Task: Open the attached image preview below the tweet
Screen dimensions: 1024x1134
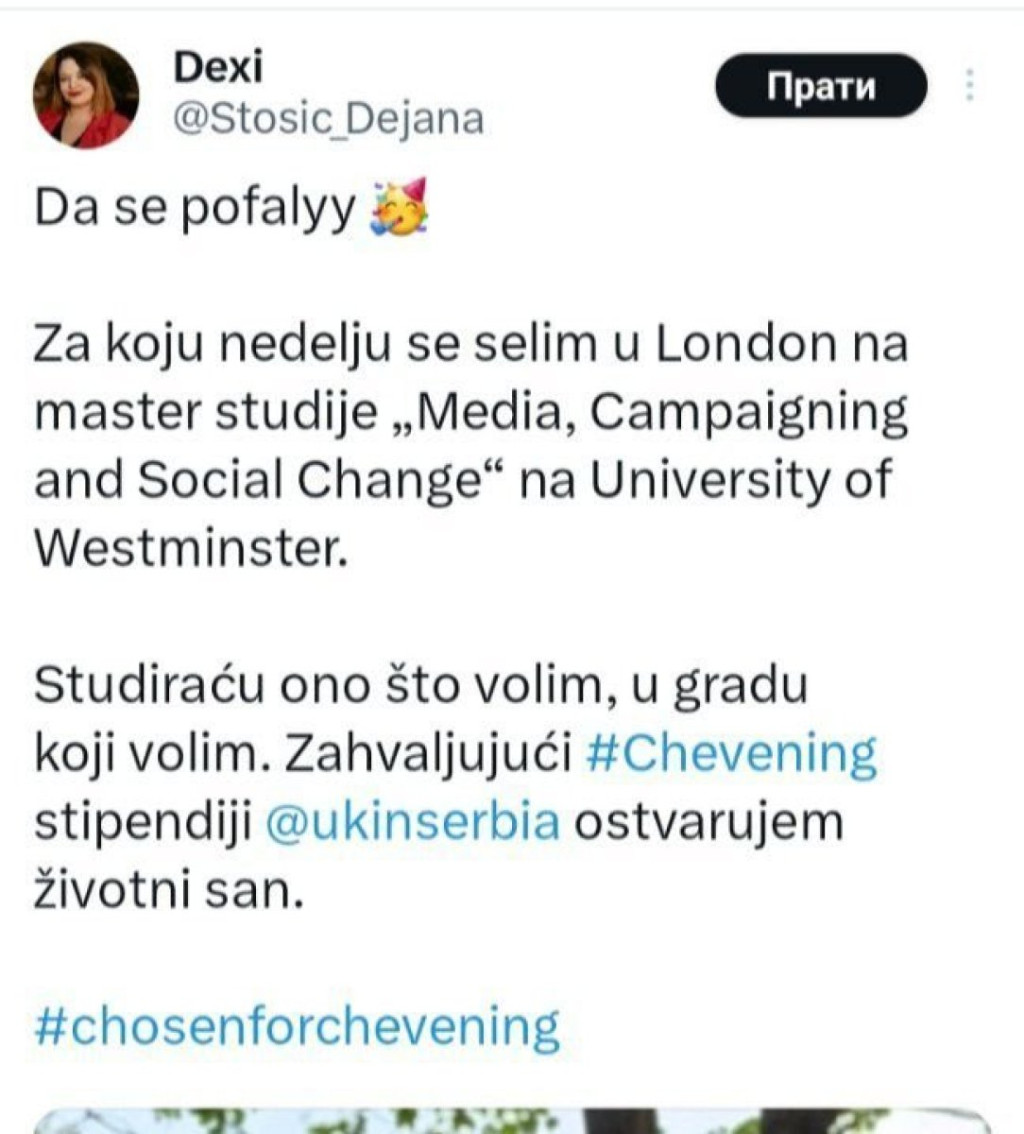Action: pos(512,1120)
